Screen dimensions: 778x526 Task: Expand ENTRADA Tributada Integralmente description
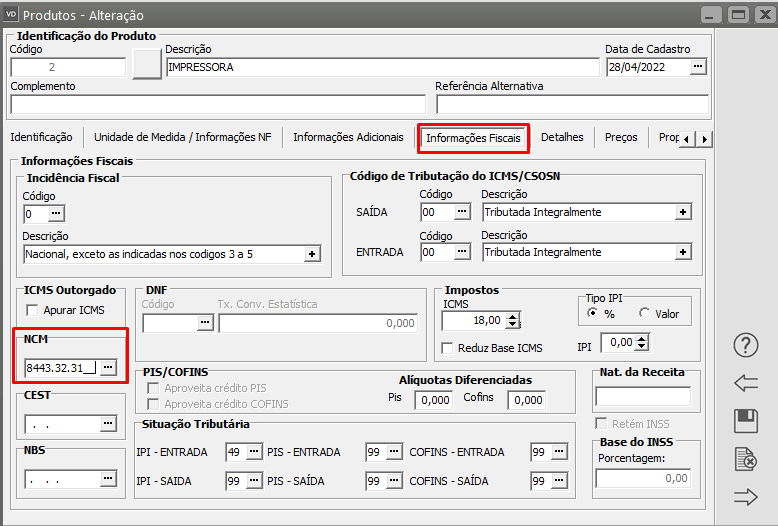pos(683,253)
